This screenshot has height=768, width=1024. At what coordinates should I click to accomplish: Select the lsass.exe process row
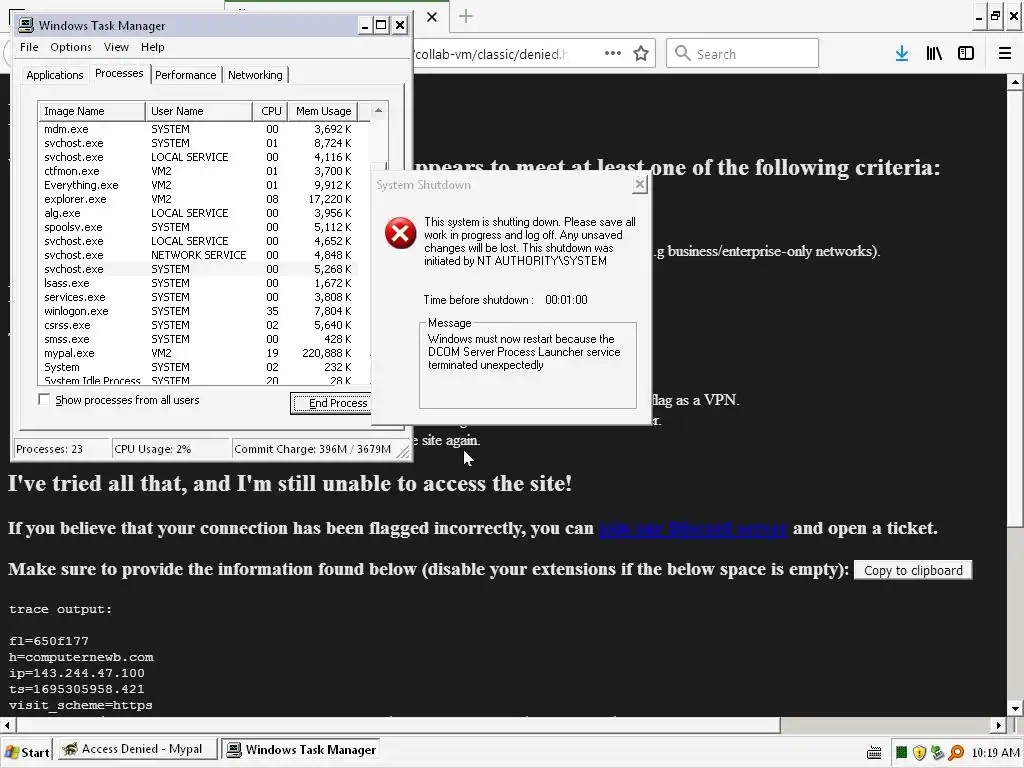pos(198,283)
